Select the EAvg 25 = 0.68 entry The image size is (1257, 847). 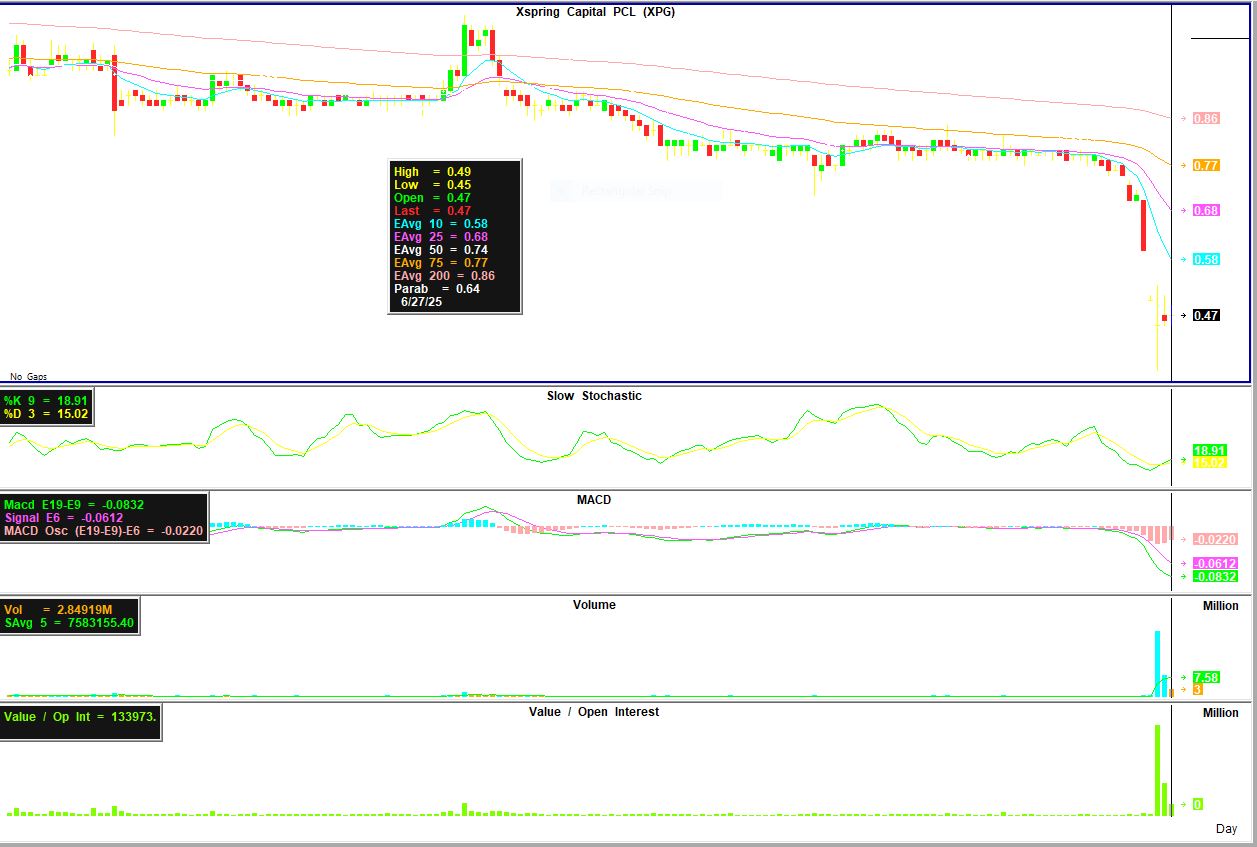tap(440, 237)
